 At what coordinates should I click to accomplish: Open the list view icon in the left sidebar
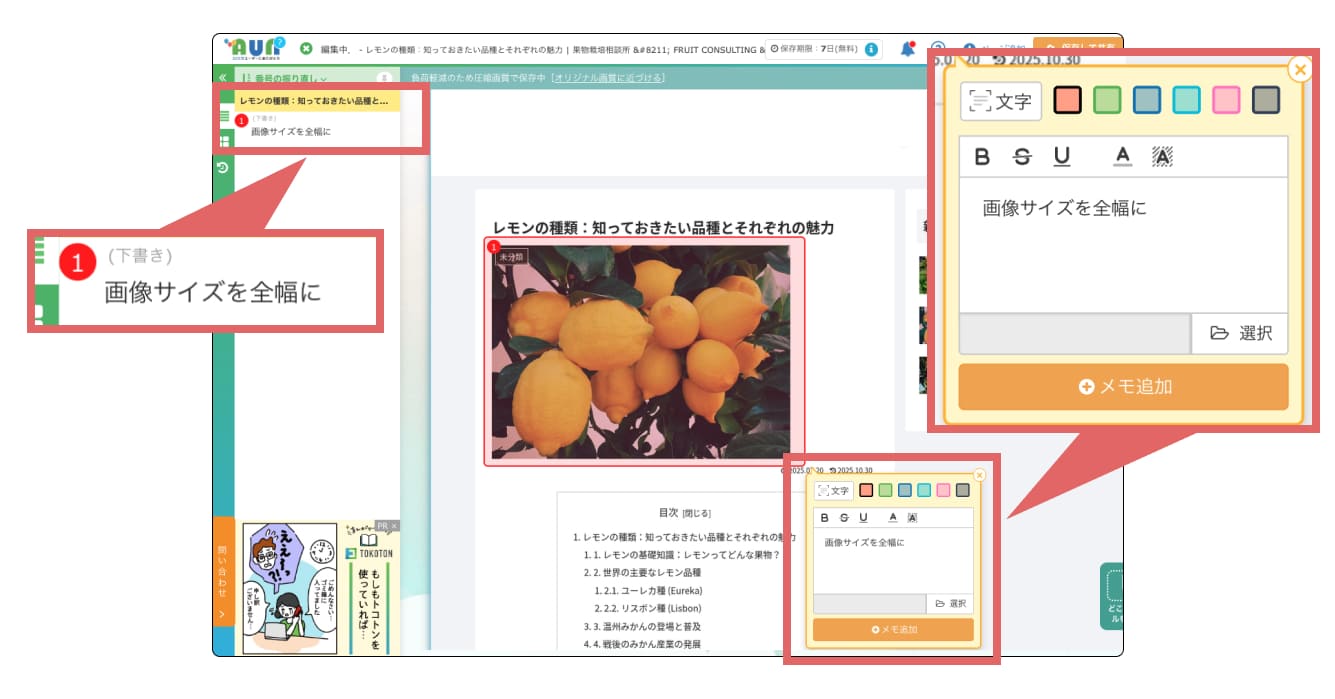point(224,118)
